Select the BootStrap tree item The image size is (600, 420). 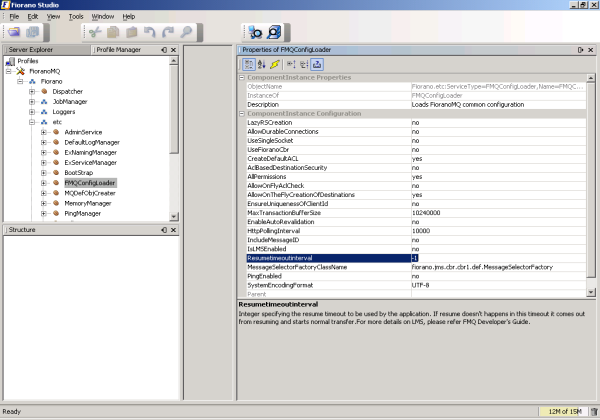(x=79, y=173)
